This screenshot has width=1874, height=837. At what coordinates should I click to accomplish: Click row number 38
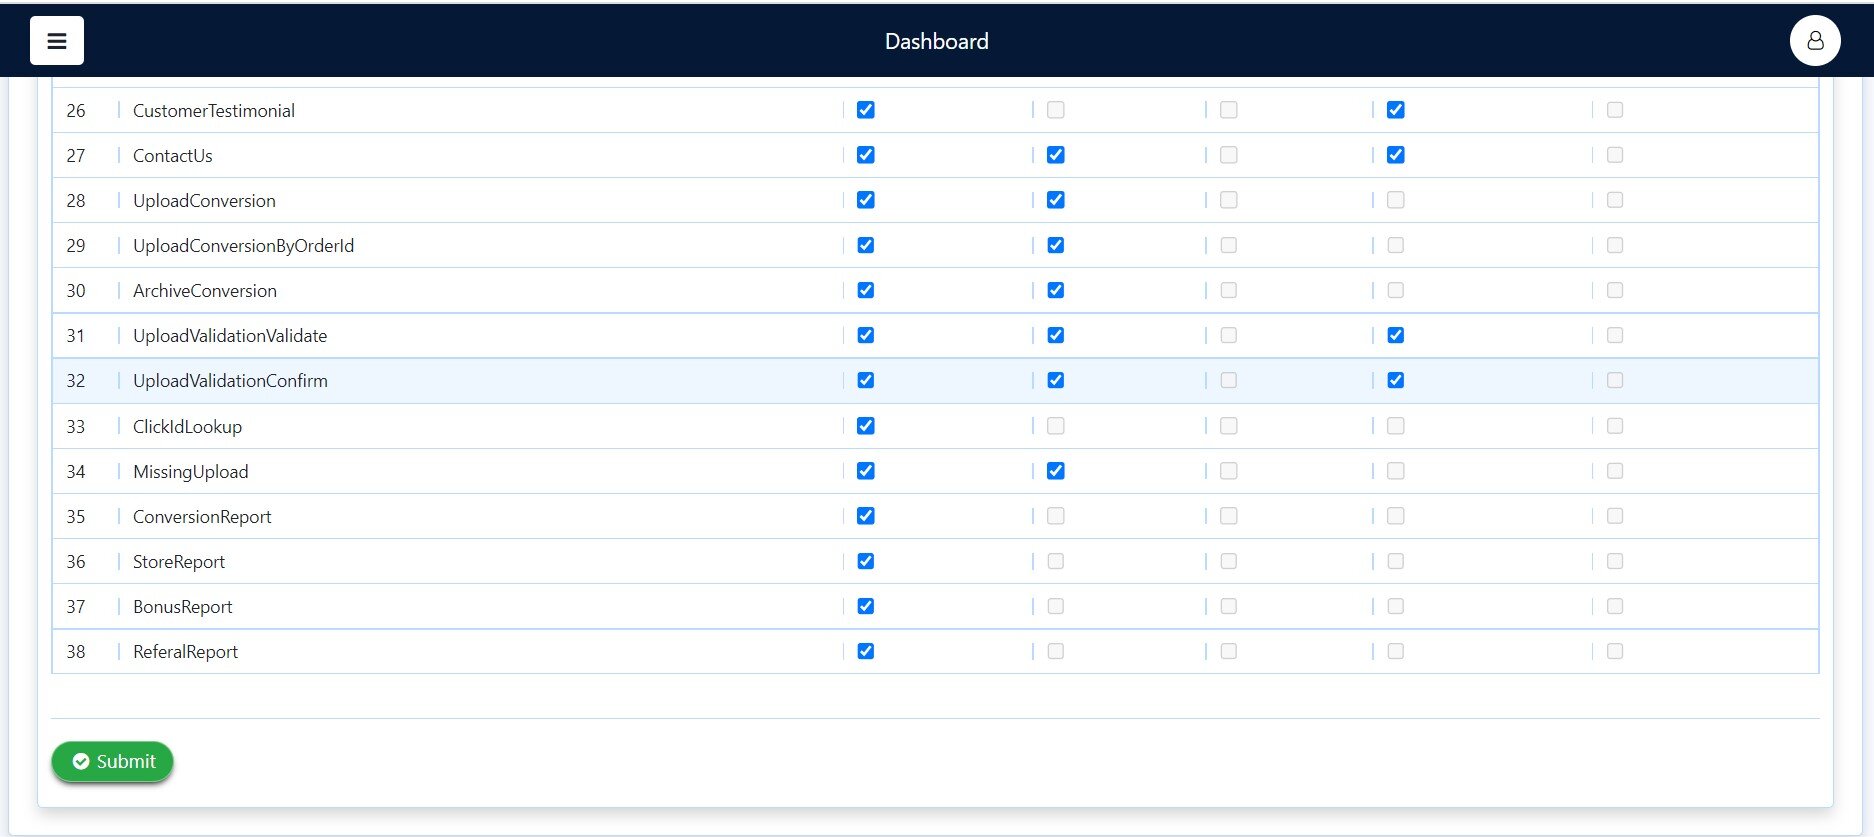click(76, 652)
